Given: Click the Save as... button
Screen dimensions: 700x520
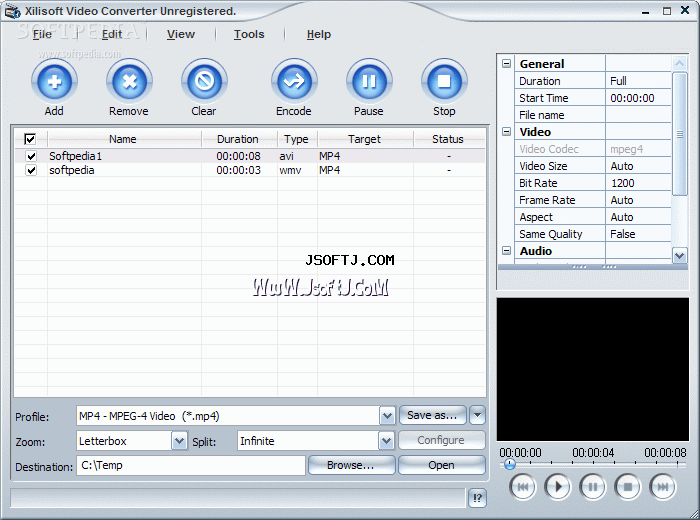Looking at the screenshot, I should tap(432, 415).
